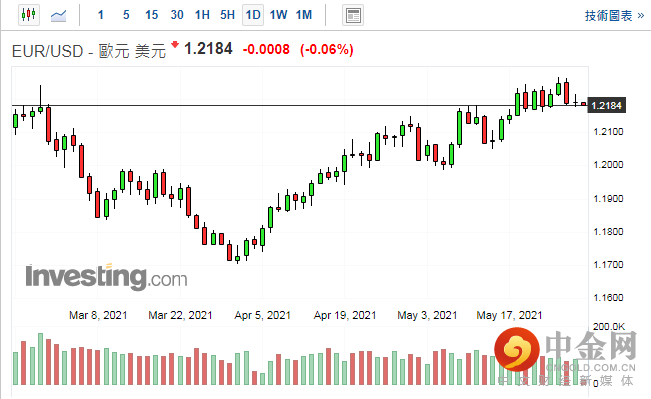
Task: Switch chart to 5H timeframe
Action: click(x=227, y=15)
